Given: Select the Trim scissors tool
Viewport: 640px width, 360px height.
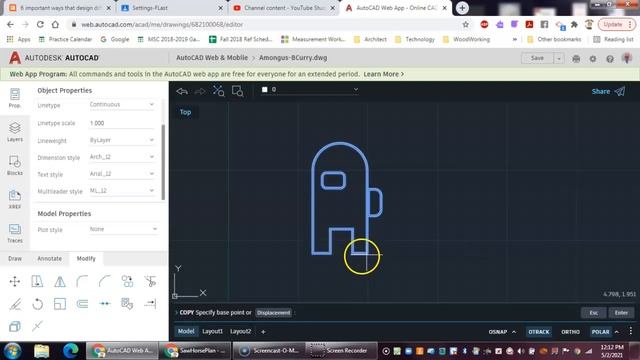Looking at the screenshot, I should click(x=150, y=281).
